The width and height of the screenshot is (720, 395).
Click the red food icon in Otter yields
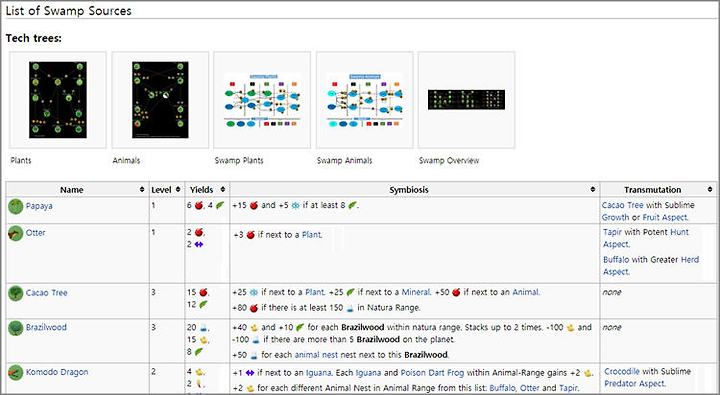[198, 232]
